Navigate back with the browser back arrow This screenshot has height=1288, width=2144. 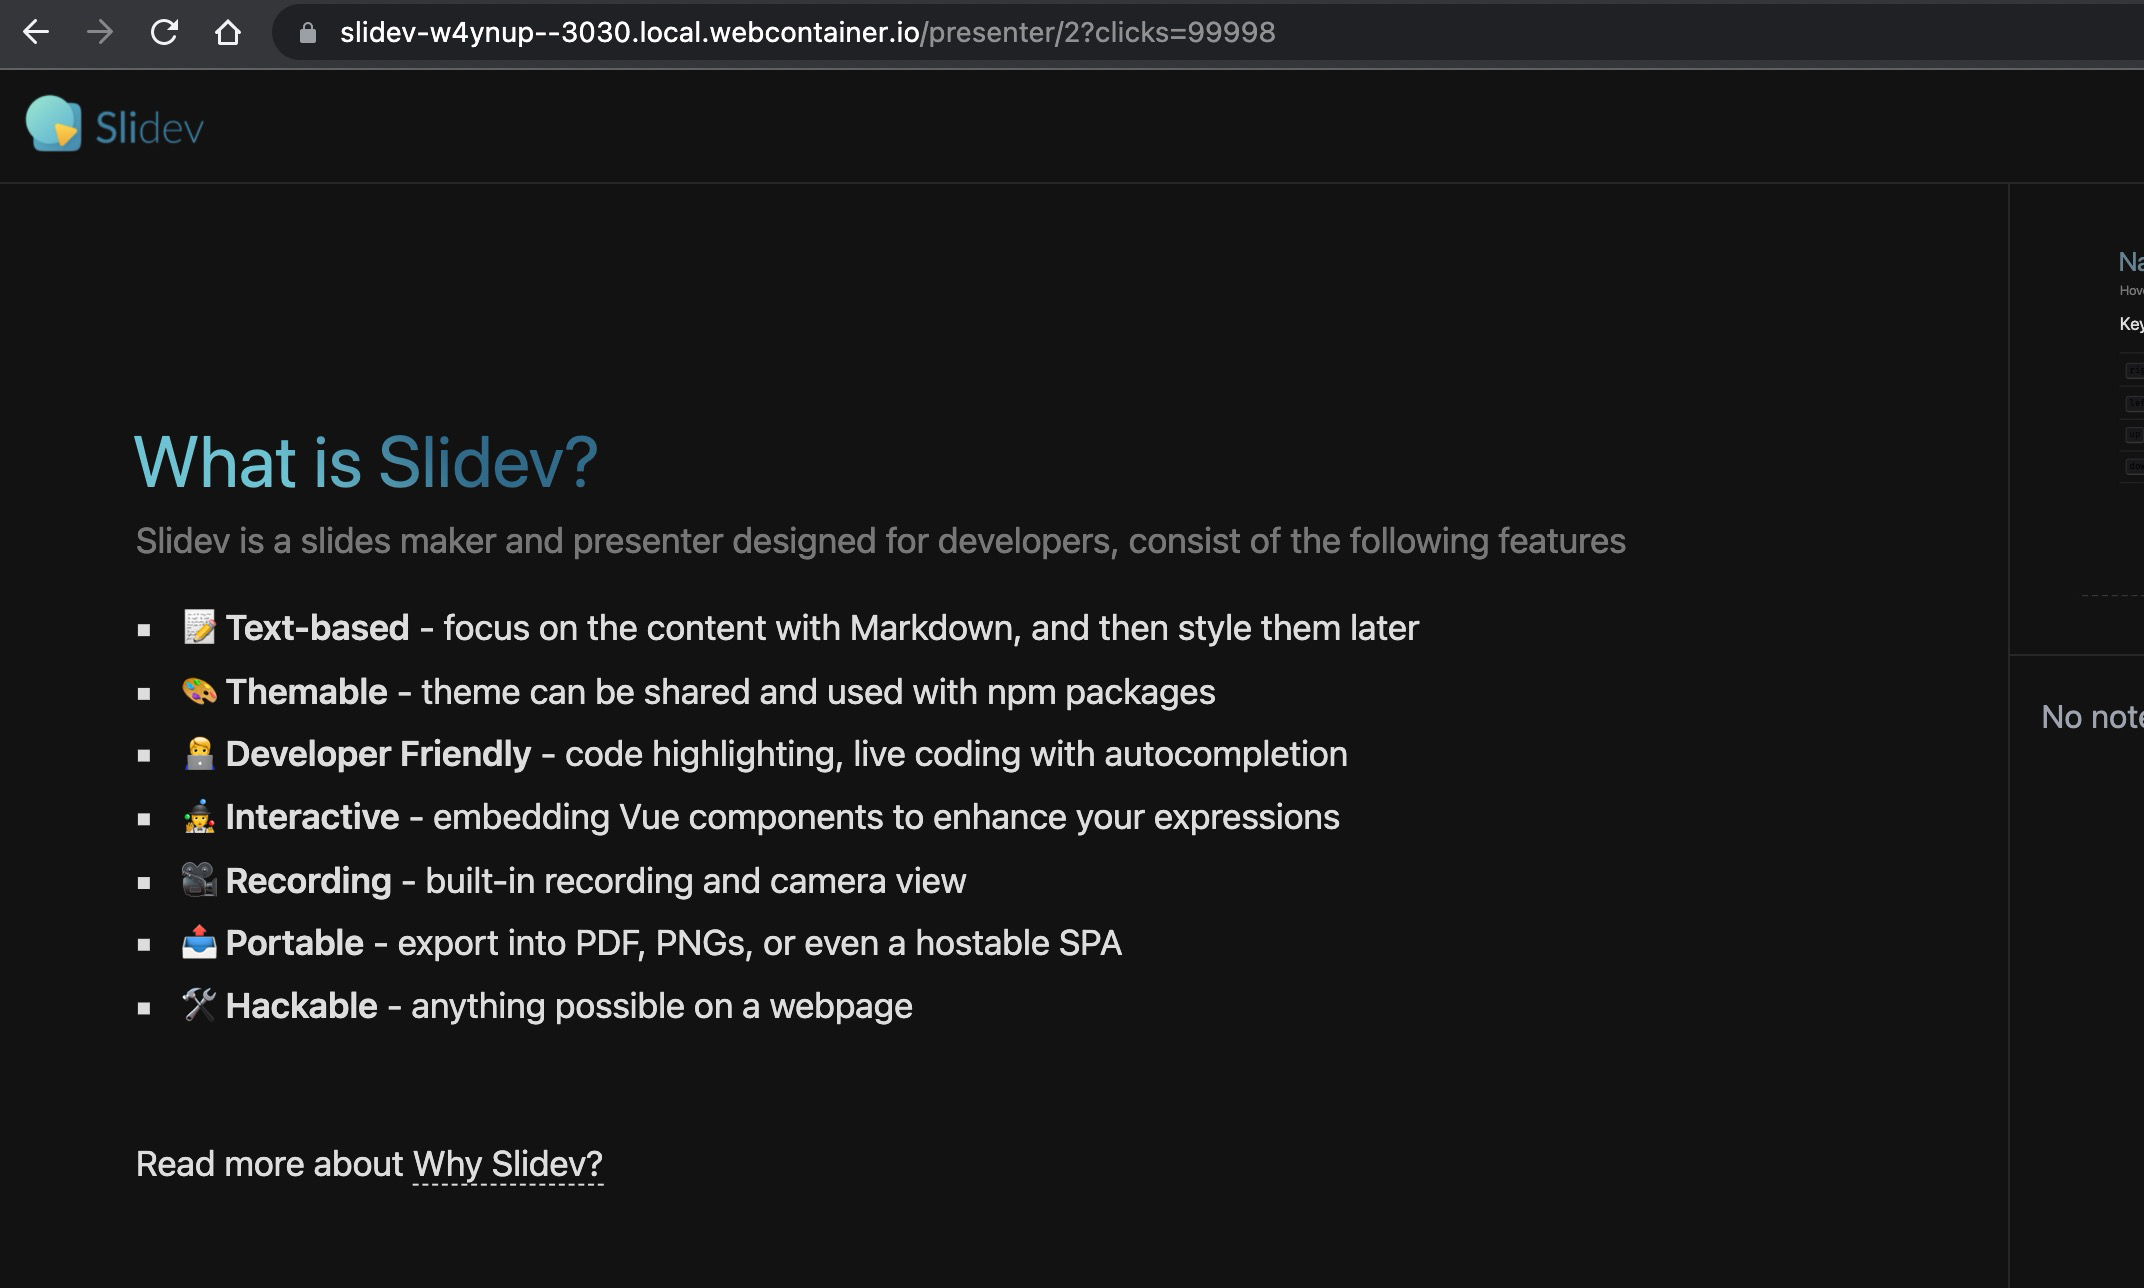coord(36,33)
